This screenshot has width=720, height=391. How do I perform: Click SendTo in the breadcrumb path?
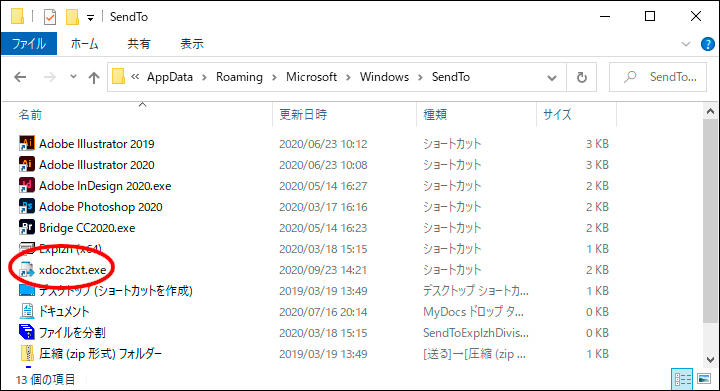click(x=451, y=77)
